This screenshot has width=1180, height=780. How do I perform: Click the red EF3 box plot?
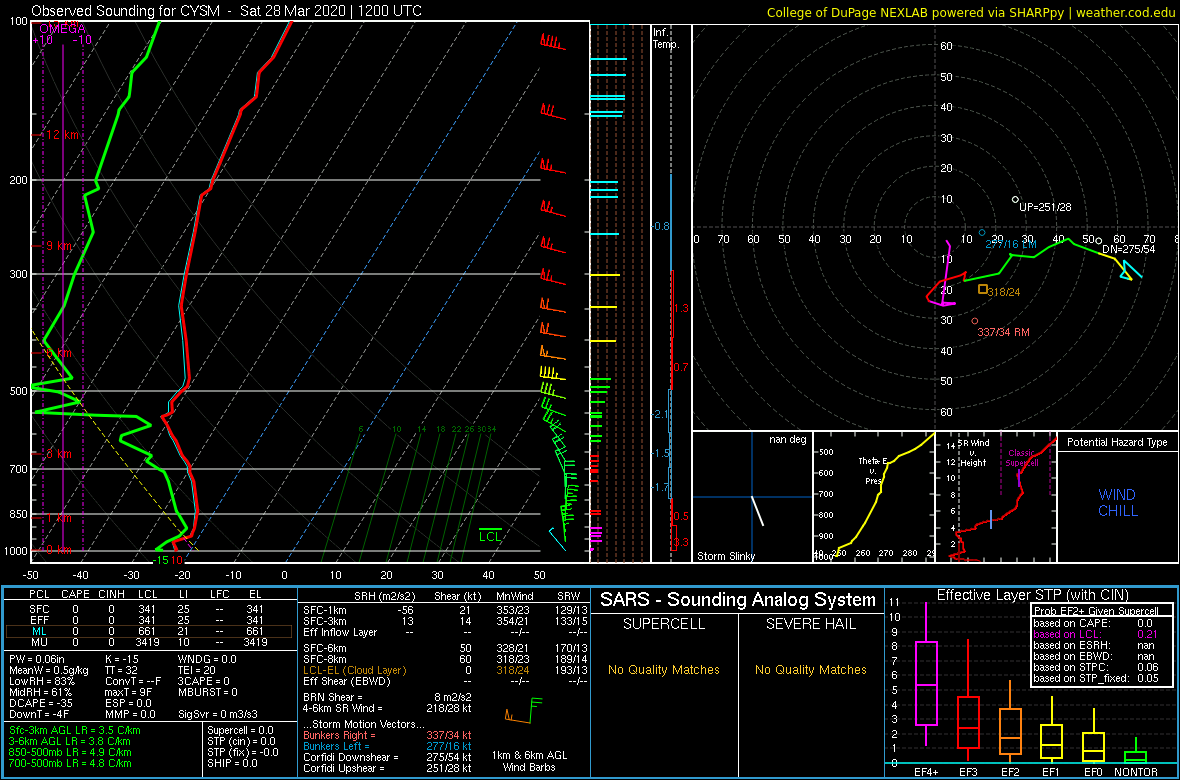(968, 698)
